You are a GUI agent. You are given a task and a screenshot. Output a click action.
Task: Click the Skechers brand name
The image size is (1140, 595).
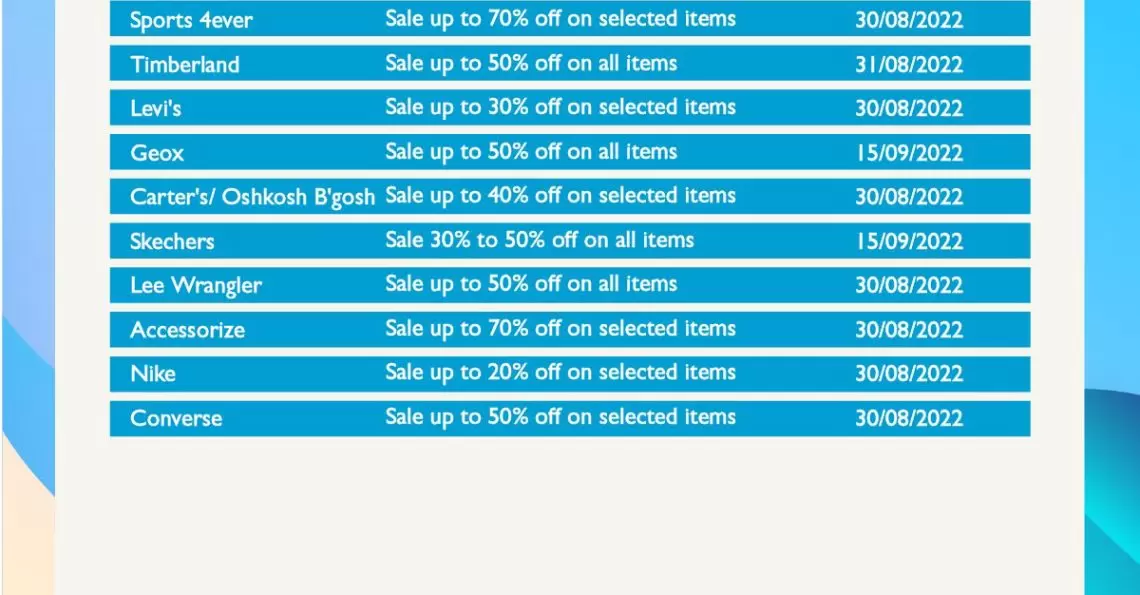[x=172, y=241]
